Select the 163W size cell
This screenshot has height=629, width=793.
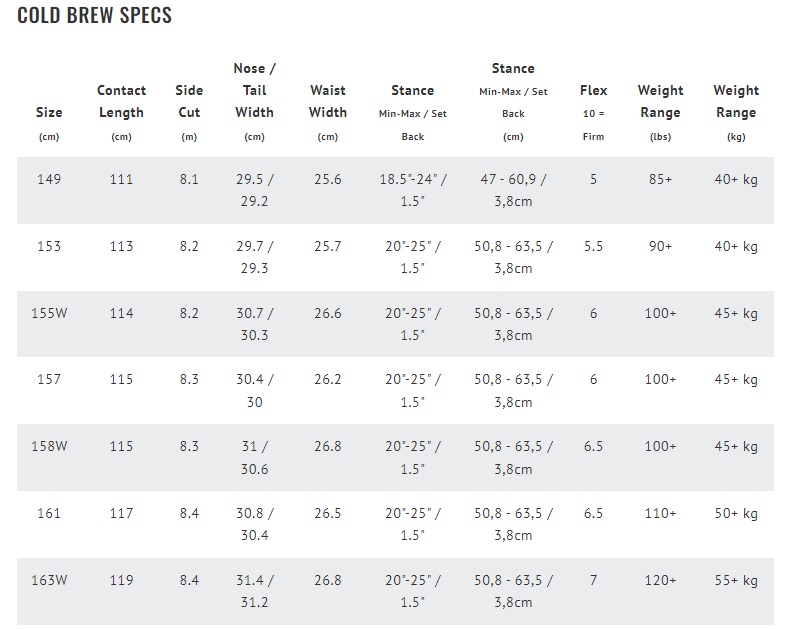pos(49,580)
